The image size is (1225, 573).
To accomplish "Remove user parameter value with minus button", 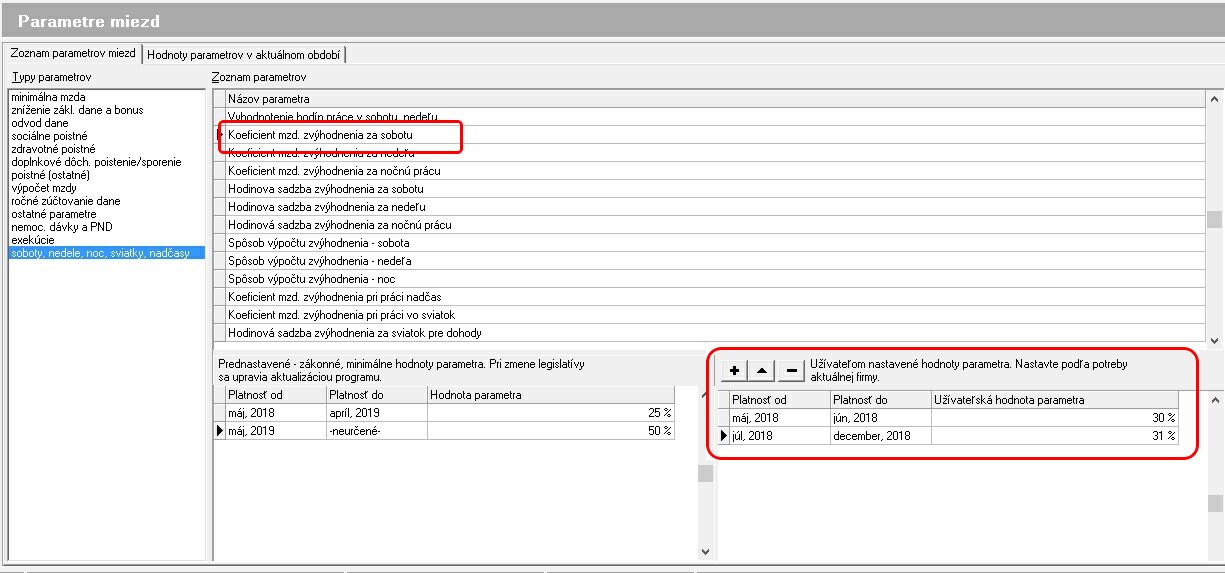I will (790, 371).
